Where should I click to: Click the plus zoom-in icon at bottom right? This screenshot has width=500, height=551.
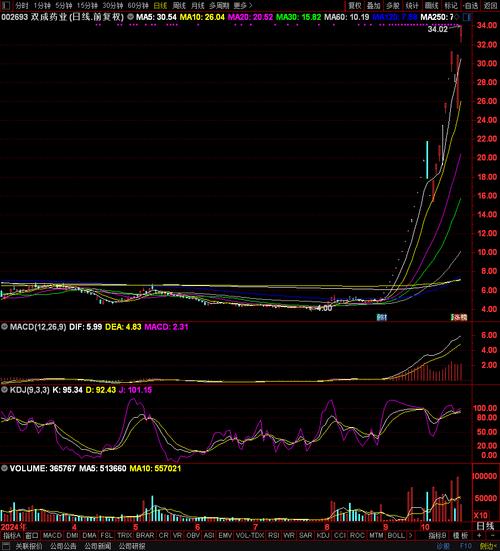(479, 535)
